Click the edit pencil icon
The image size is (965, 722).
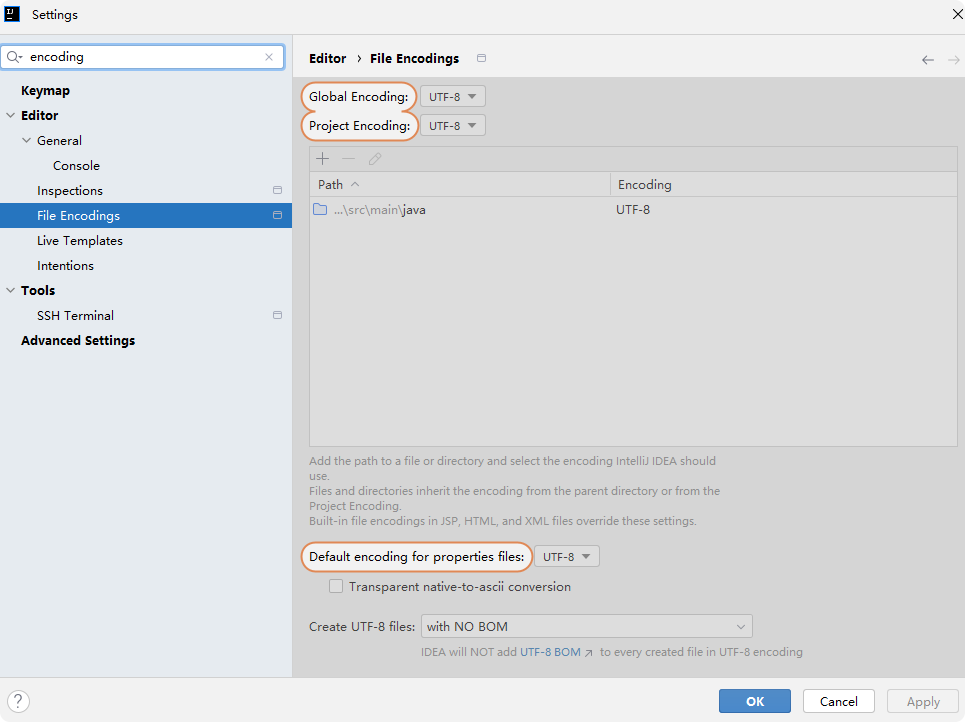(x=375, y=159)
